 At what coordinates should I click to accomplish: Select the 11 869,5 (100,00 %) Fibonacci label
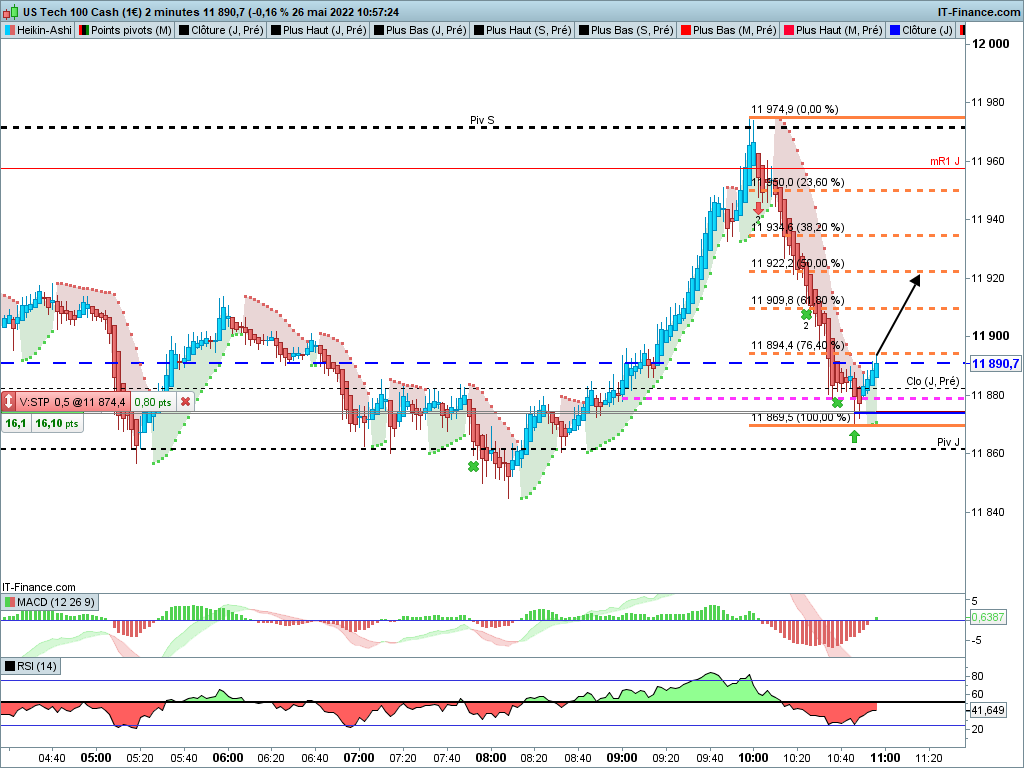(x=800, y=417)
